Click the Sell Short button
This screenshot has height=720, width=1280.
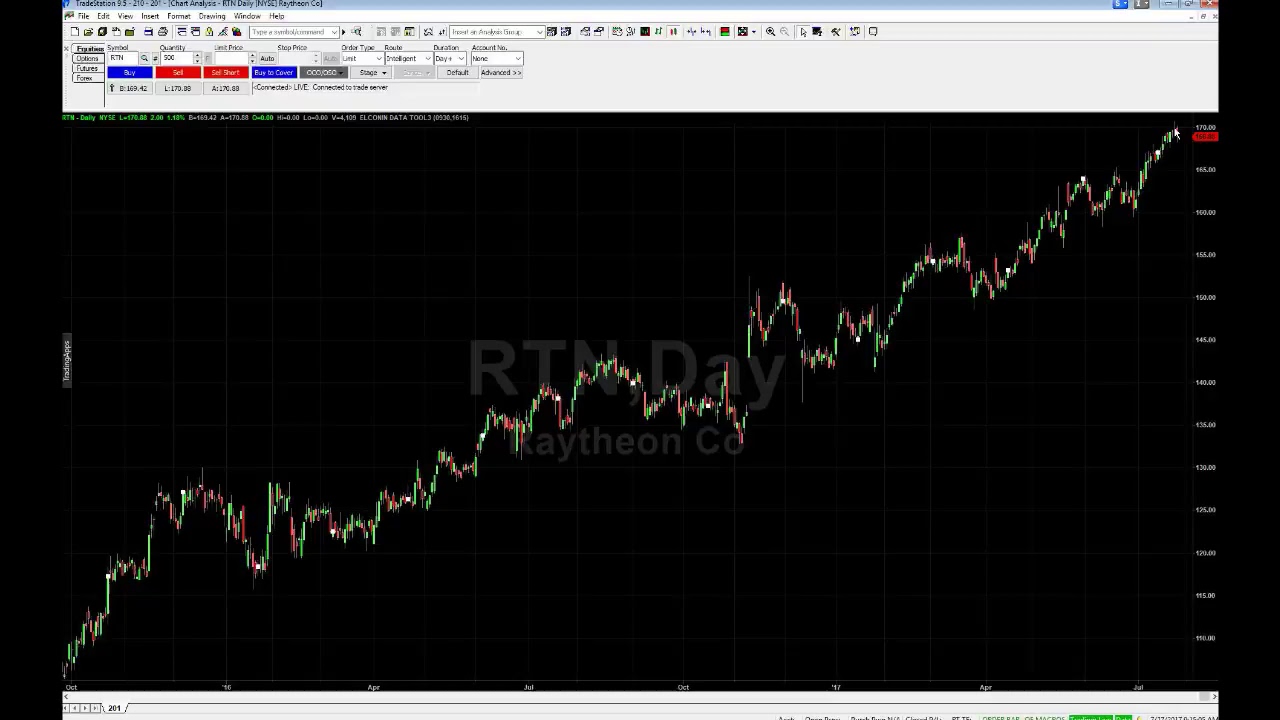[x=226, y=73]
